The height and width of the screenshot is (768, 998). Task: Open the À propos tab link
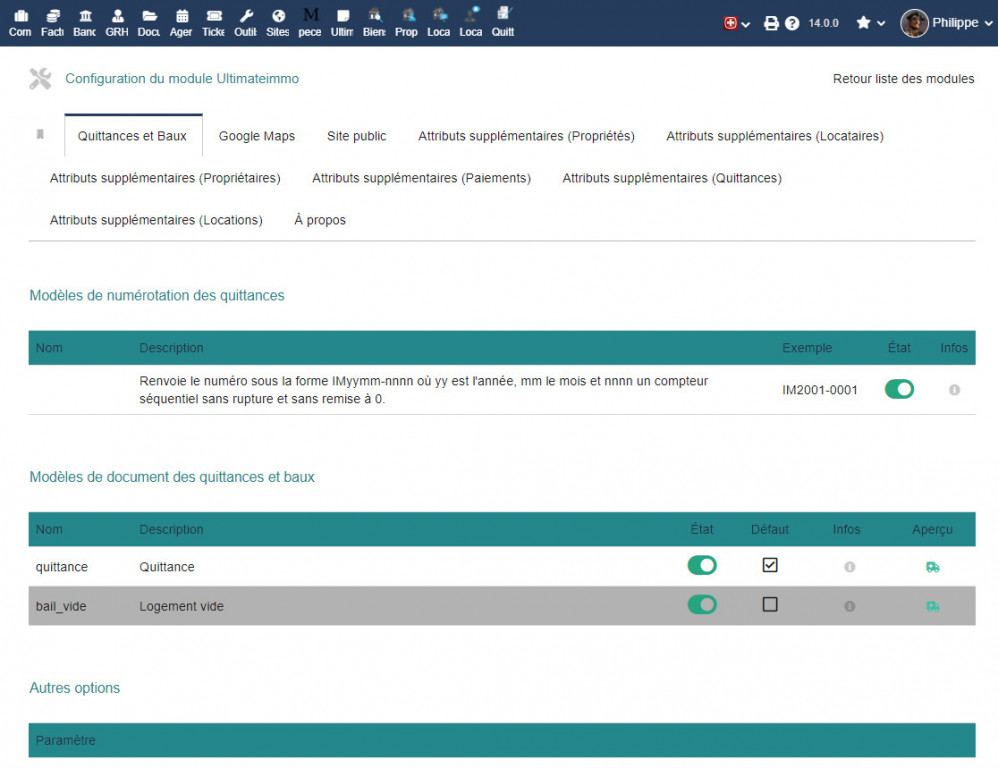pos(320,220)
